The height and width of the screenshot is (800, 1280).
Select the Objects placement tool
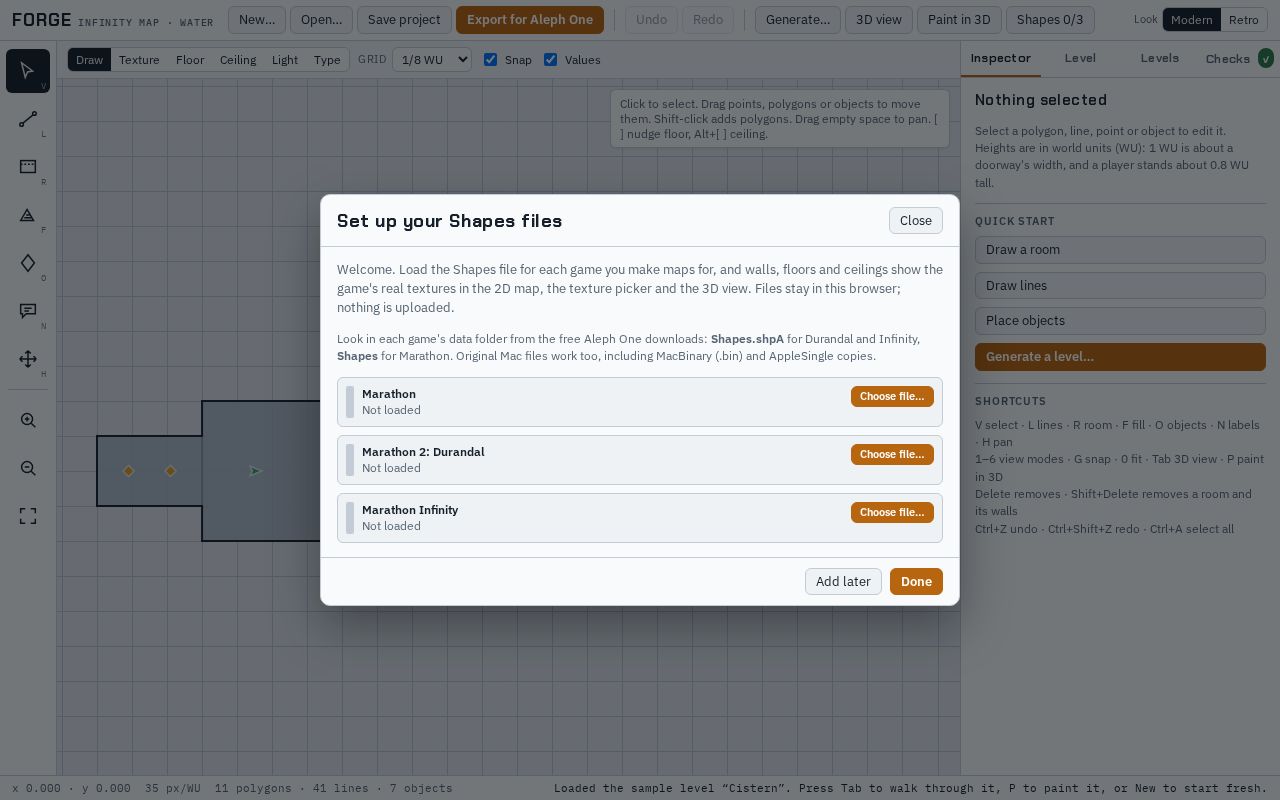click(28, 263)
